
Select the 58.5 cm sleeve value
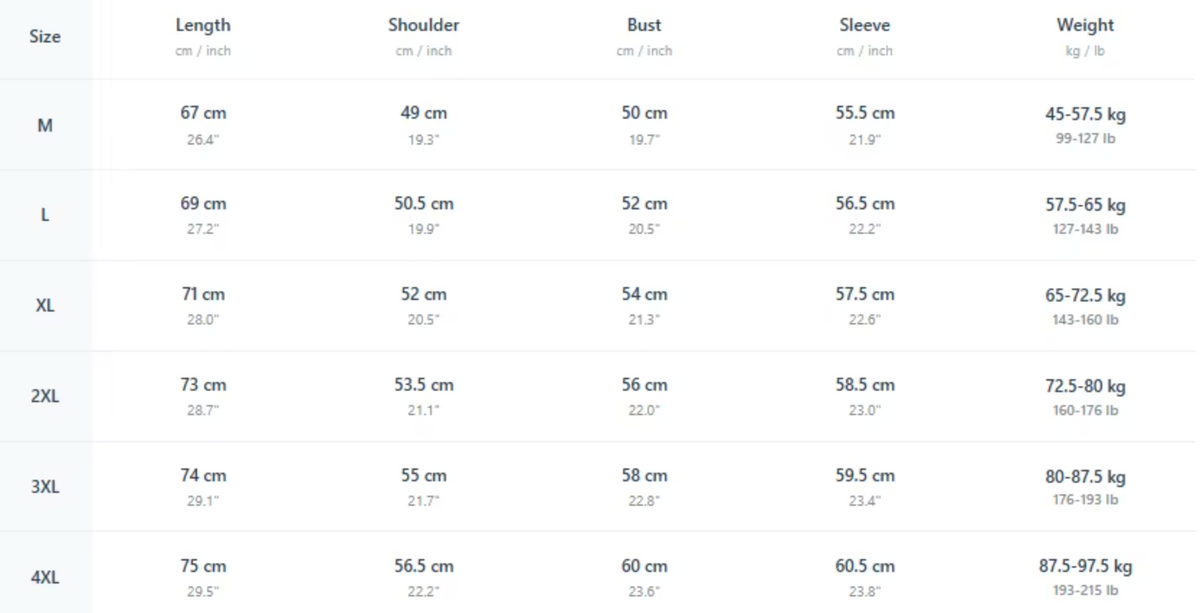click(865, 385)
